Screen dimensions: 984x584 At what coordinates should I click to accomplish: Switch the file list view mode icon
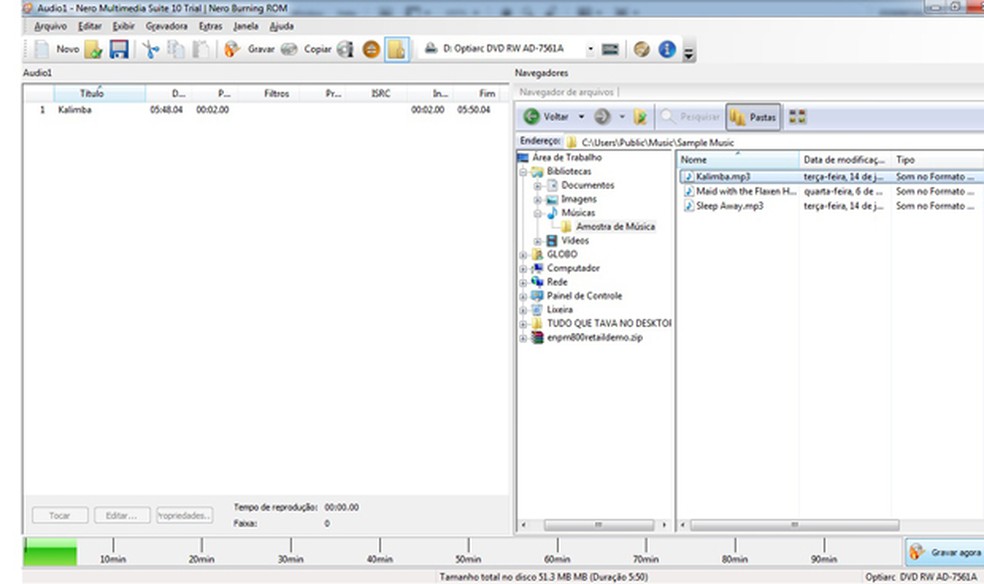tap(797, 117)
